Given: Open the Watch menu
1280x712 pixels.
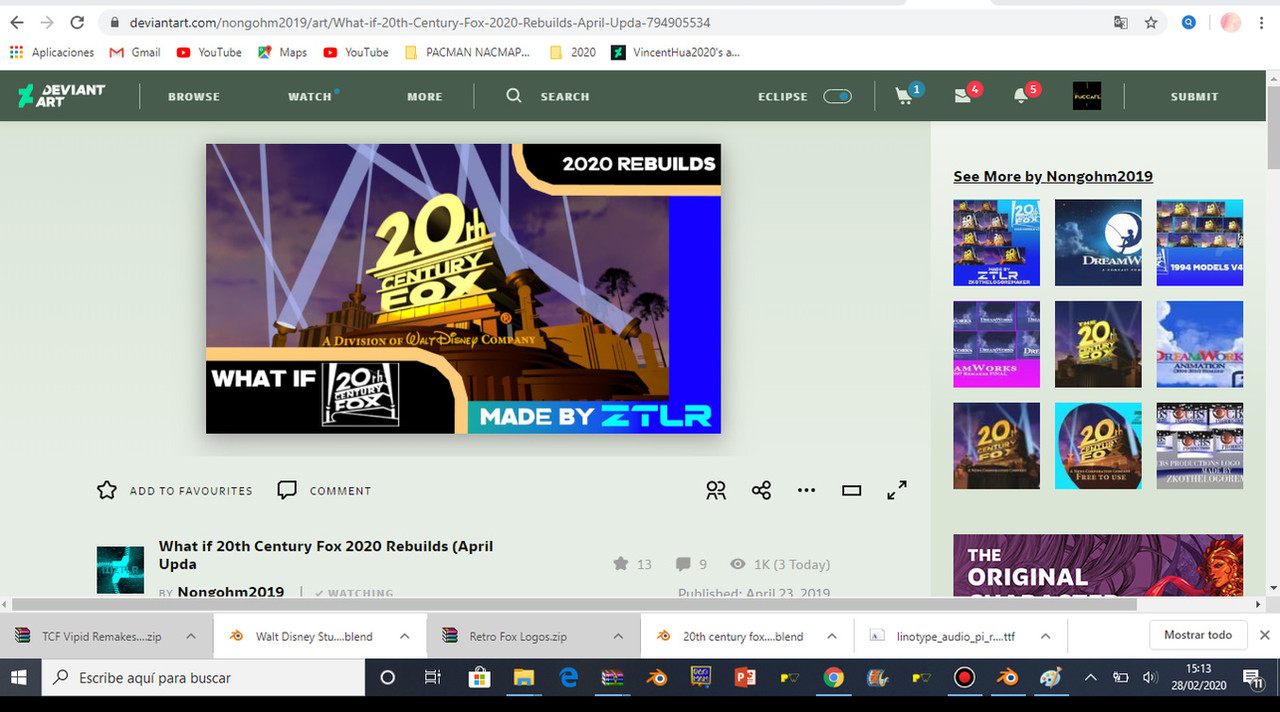Looking at the screenshot, I should tap(310, 97).
